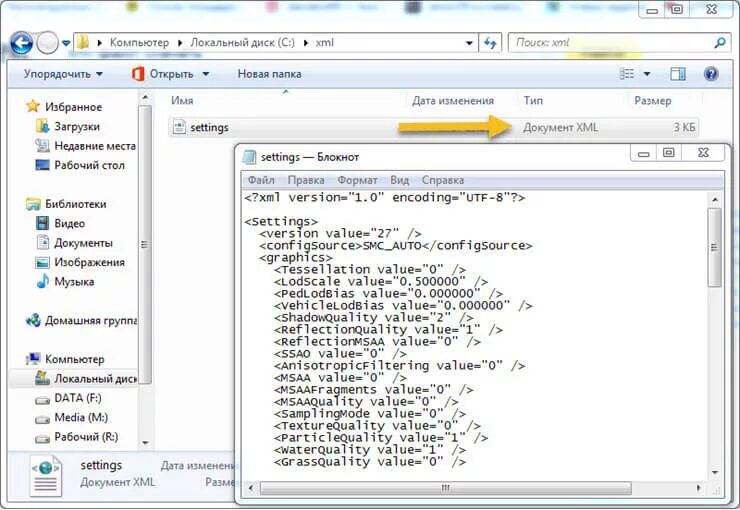Click Блокнот vertical scrollbar thumb
This screenshot has width=740, height=510.
point(715,247)
